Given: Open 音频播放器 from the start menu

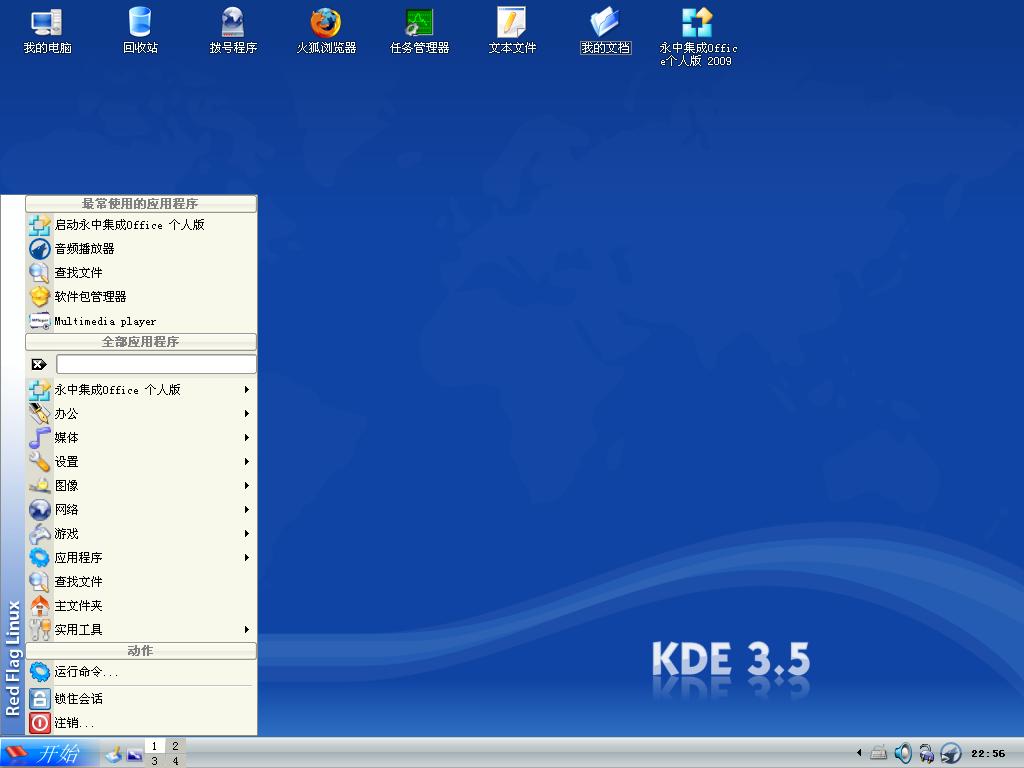Looking at the screenshot, I should [x=141, y=249].
